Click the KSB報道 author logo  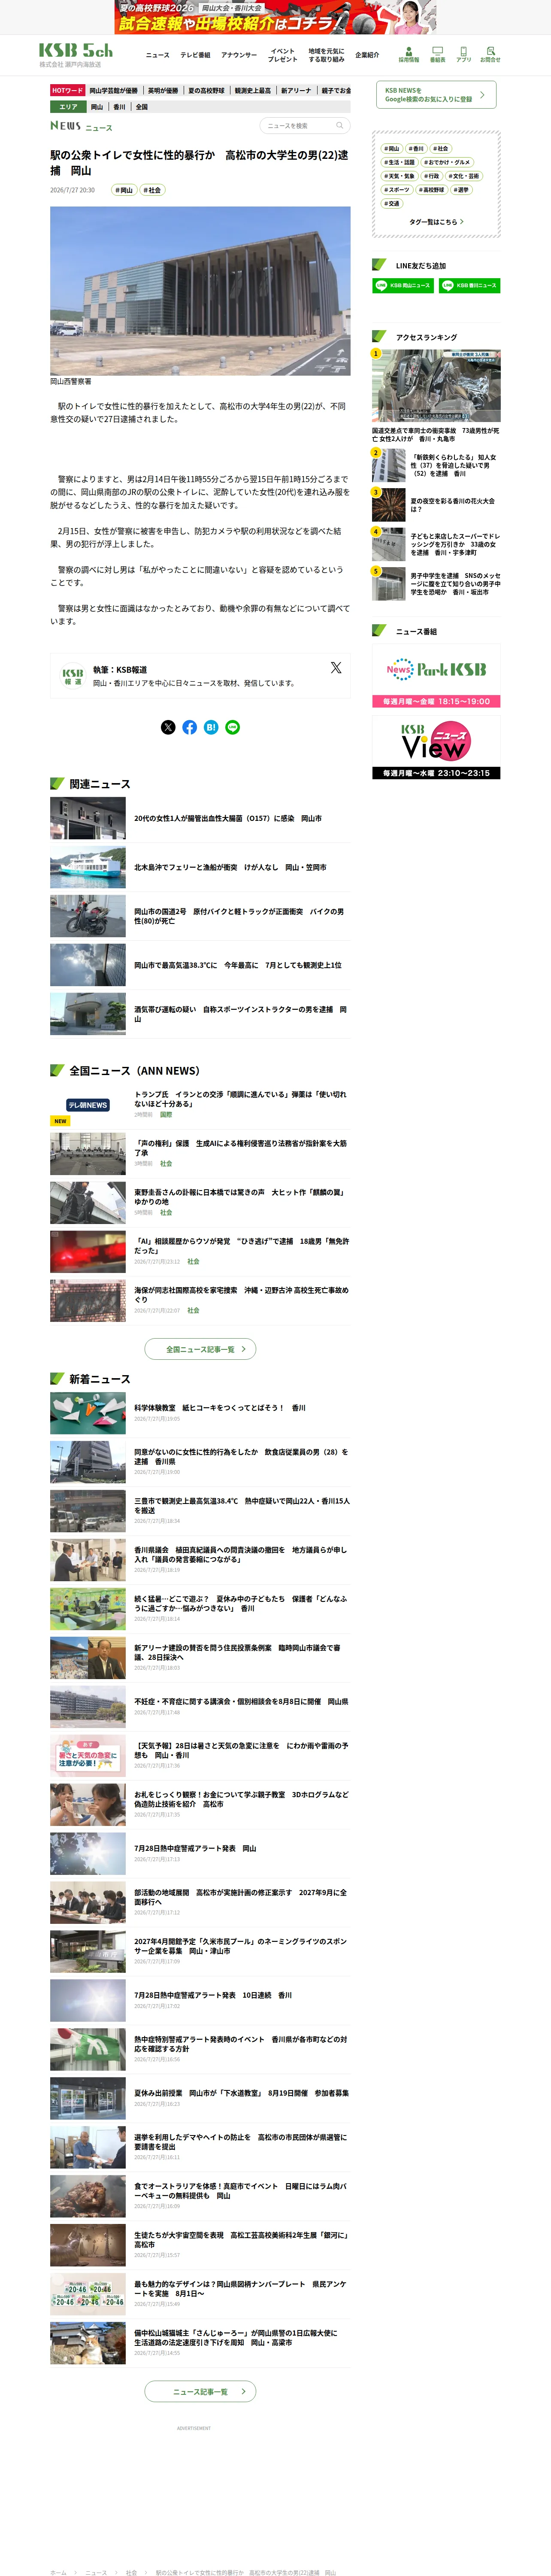(x=73, y=677)
